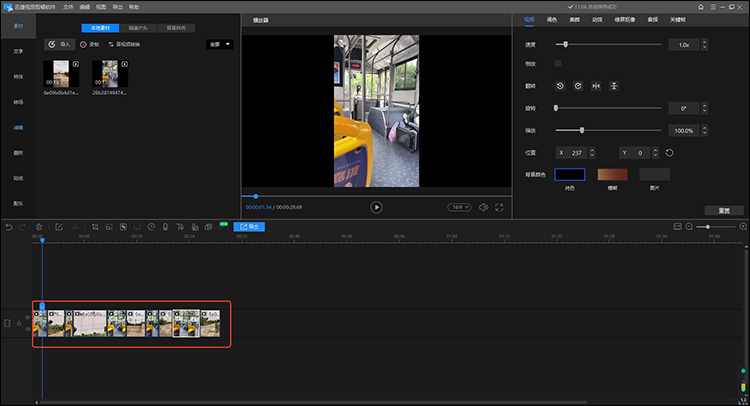
Task: Click the mosaic tool icon in timeline toolbar
Action: (123, 227)
